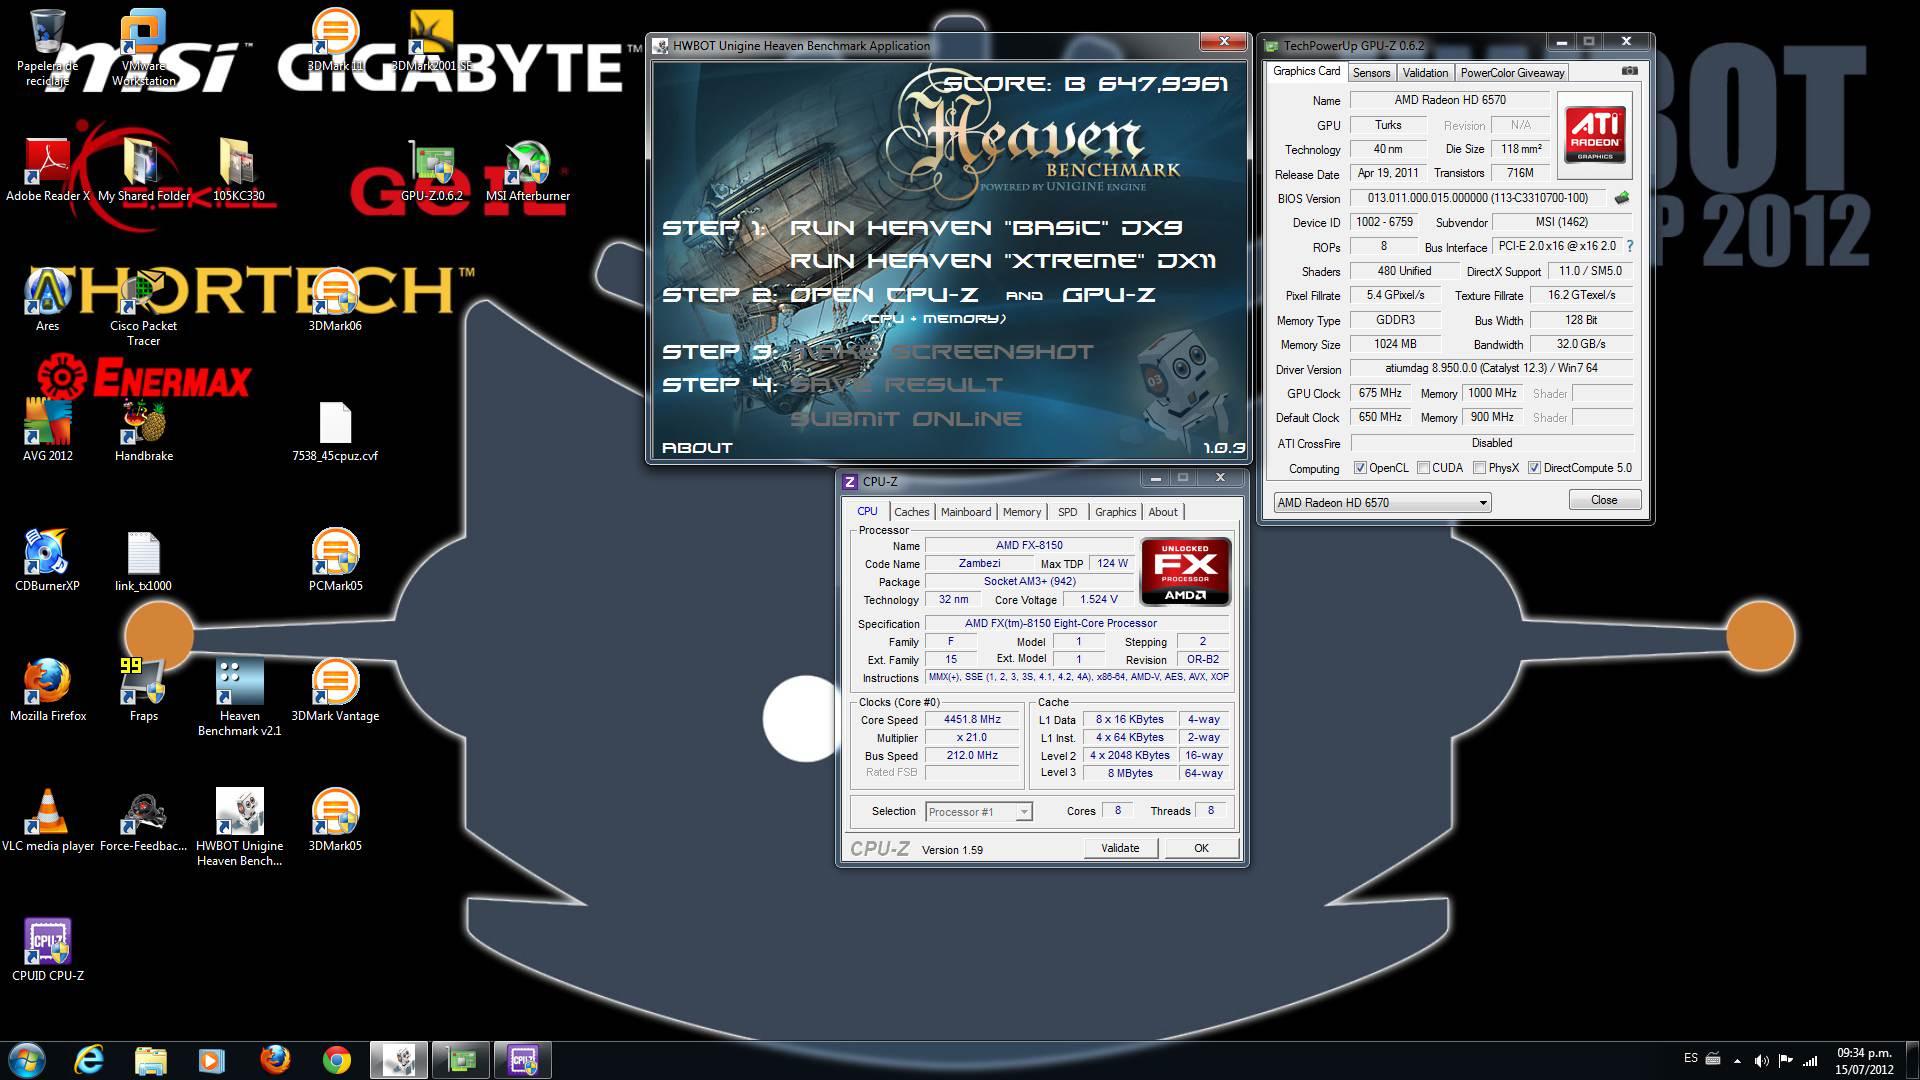1920x1080 pixels.
Task: Open the link_tx1000 text file icon
Action: (x=143, y=560)
